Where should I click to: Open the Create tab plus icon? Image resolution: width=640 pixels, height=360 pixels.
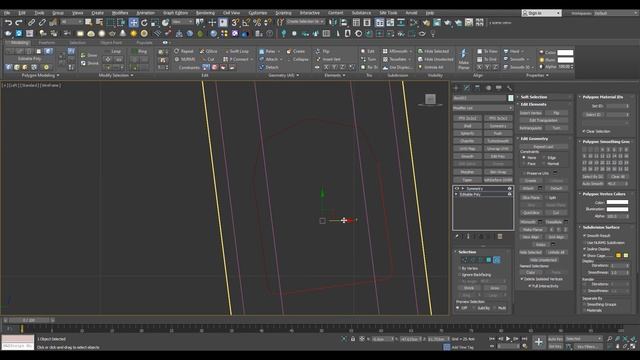[x=456, y=88]
